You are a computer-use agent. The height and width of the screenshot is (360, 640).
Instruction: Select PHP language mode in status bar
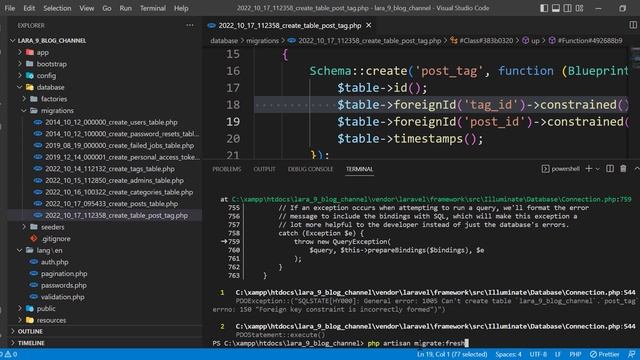click(x=575, y=354)
